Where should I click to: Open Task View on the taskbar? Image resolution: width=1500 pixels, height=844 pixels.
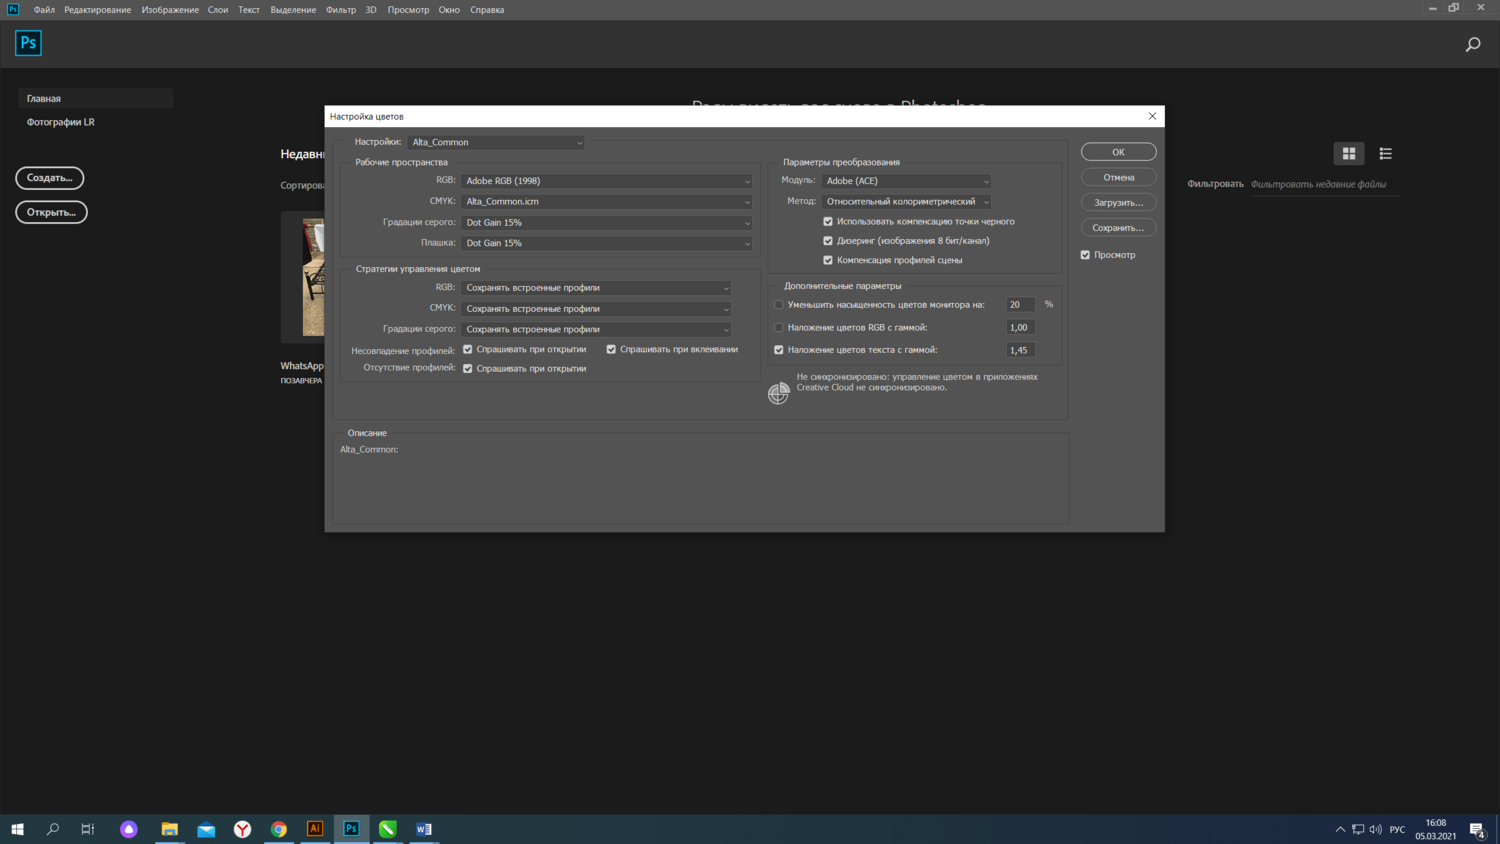click(x=88, y=829)
